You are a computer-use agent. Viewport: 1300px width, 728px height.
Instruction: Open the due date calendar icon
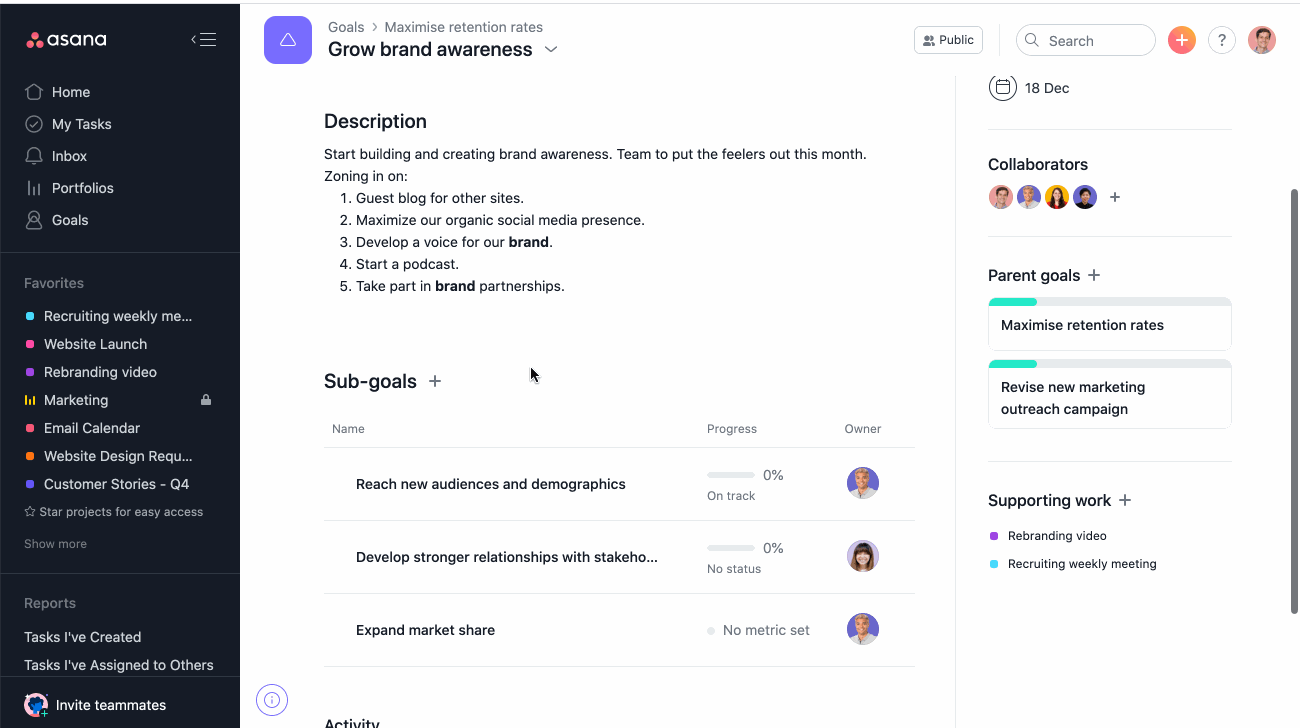[x=1003, y=88]
